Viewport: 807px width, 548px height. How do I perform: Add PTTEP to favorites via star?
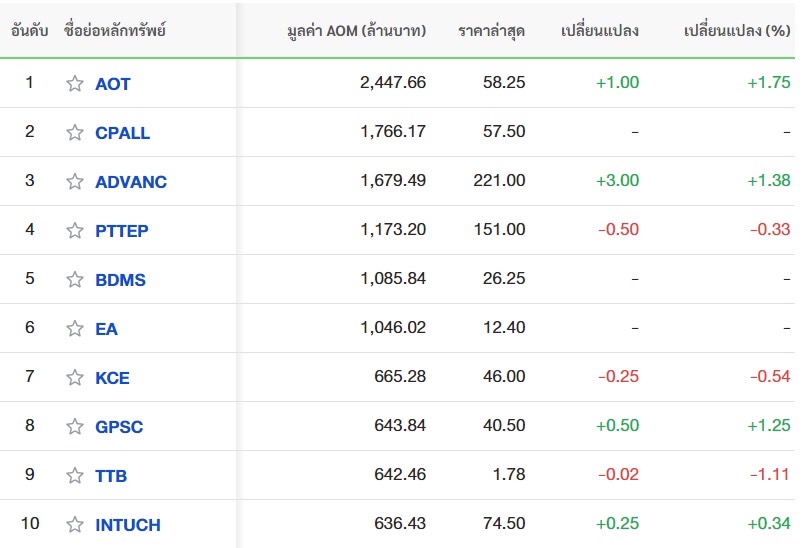pyautogui.click(x=75, y=231)
